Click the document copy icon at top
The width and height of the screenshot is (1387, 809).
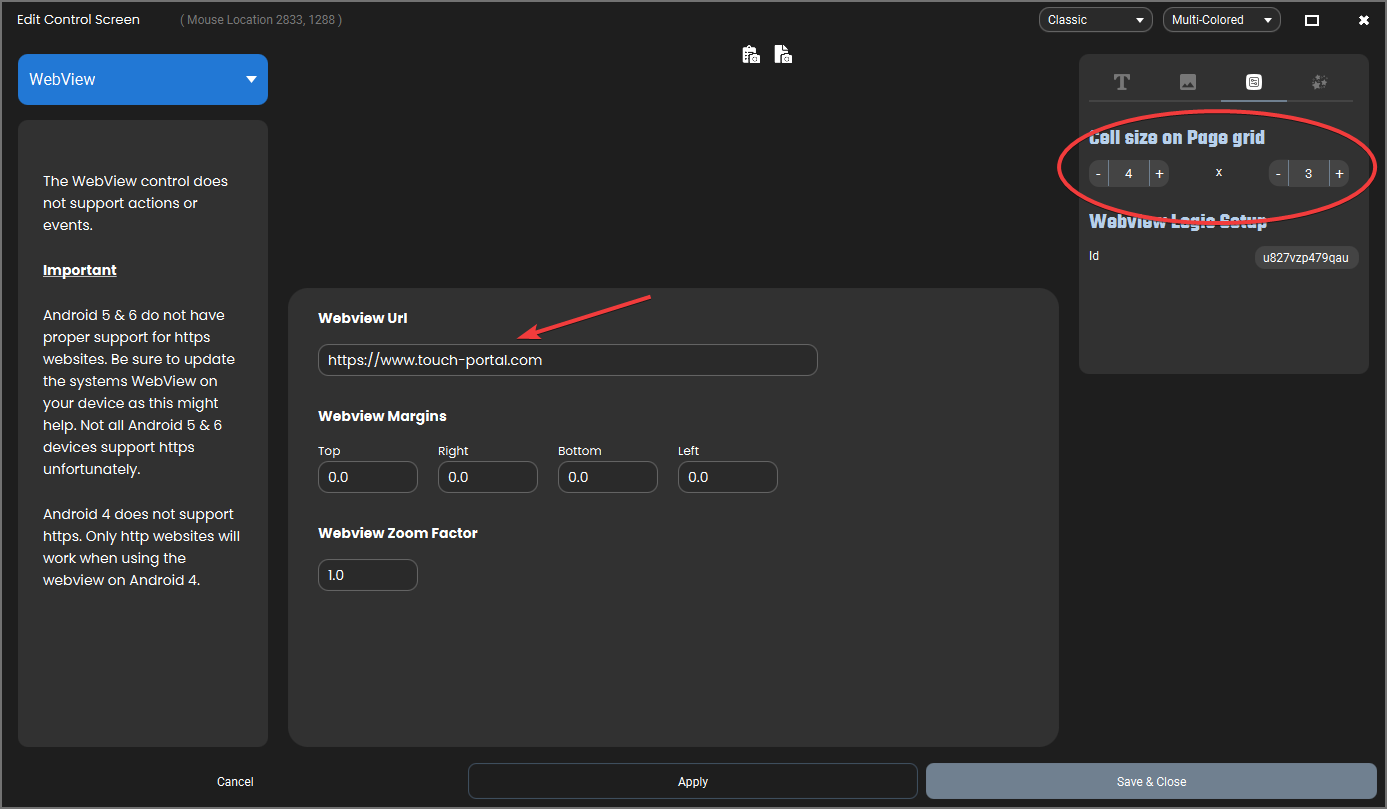[782, 54]
